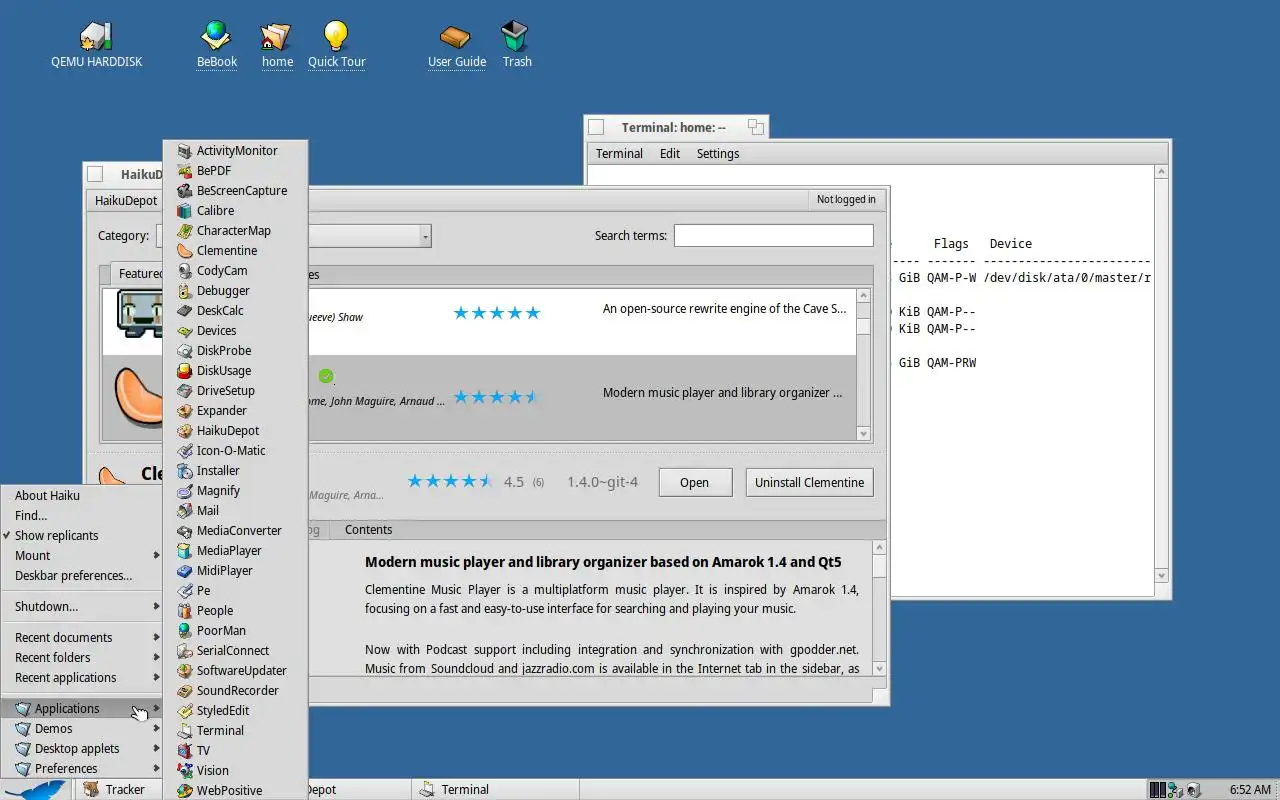The height and width of the screenshot is (800, 1280).
Task: Open Expander from Applications list
Action: [235, 410]
